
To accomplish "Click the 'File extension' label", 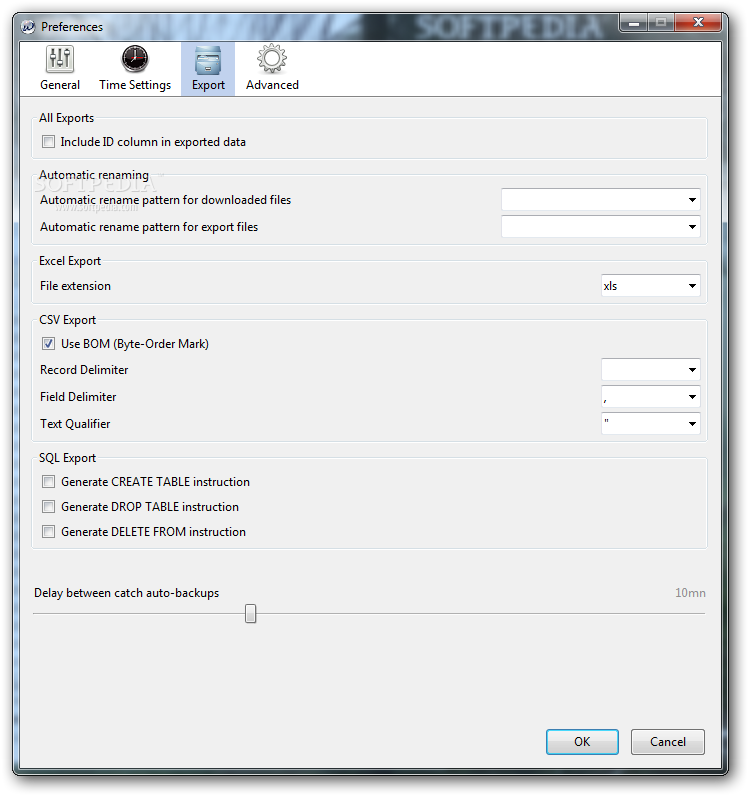I will [x=75, y=286].
